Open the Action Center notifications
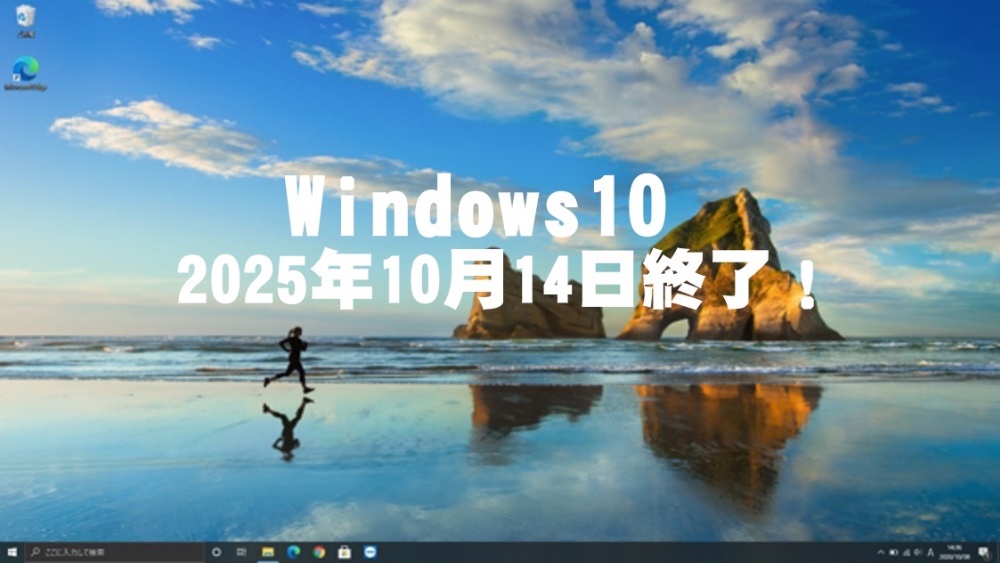Image resolution: width=1000 pixels, height=563 pixels. point(983,552)
